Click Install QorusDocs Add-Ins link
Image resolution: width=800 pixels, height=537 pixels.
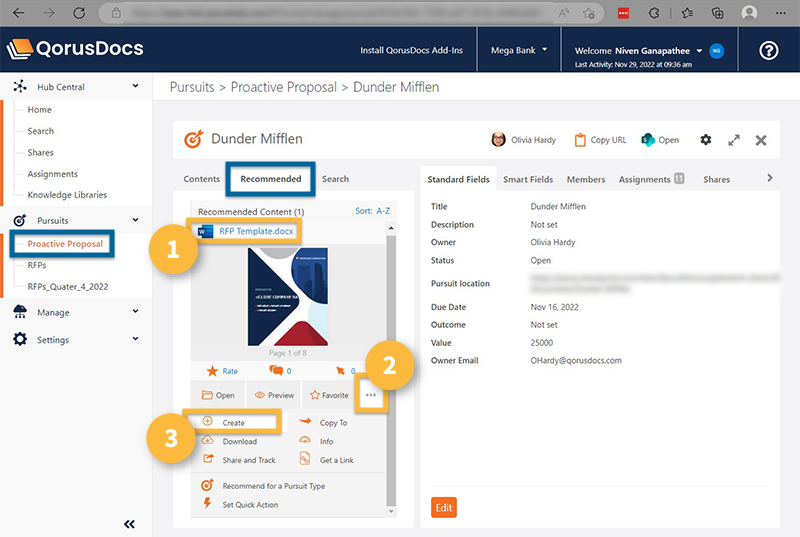(411, 50)
